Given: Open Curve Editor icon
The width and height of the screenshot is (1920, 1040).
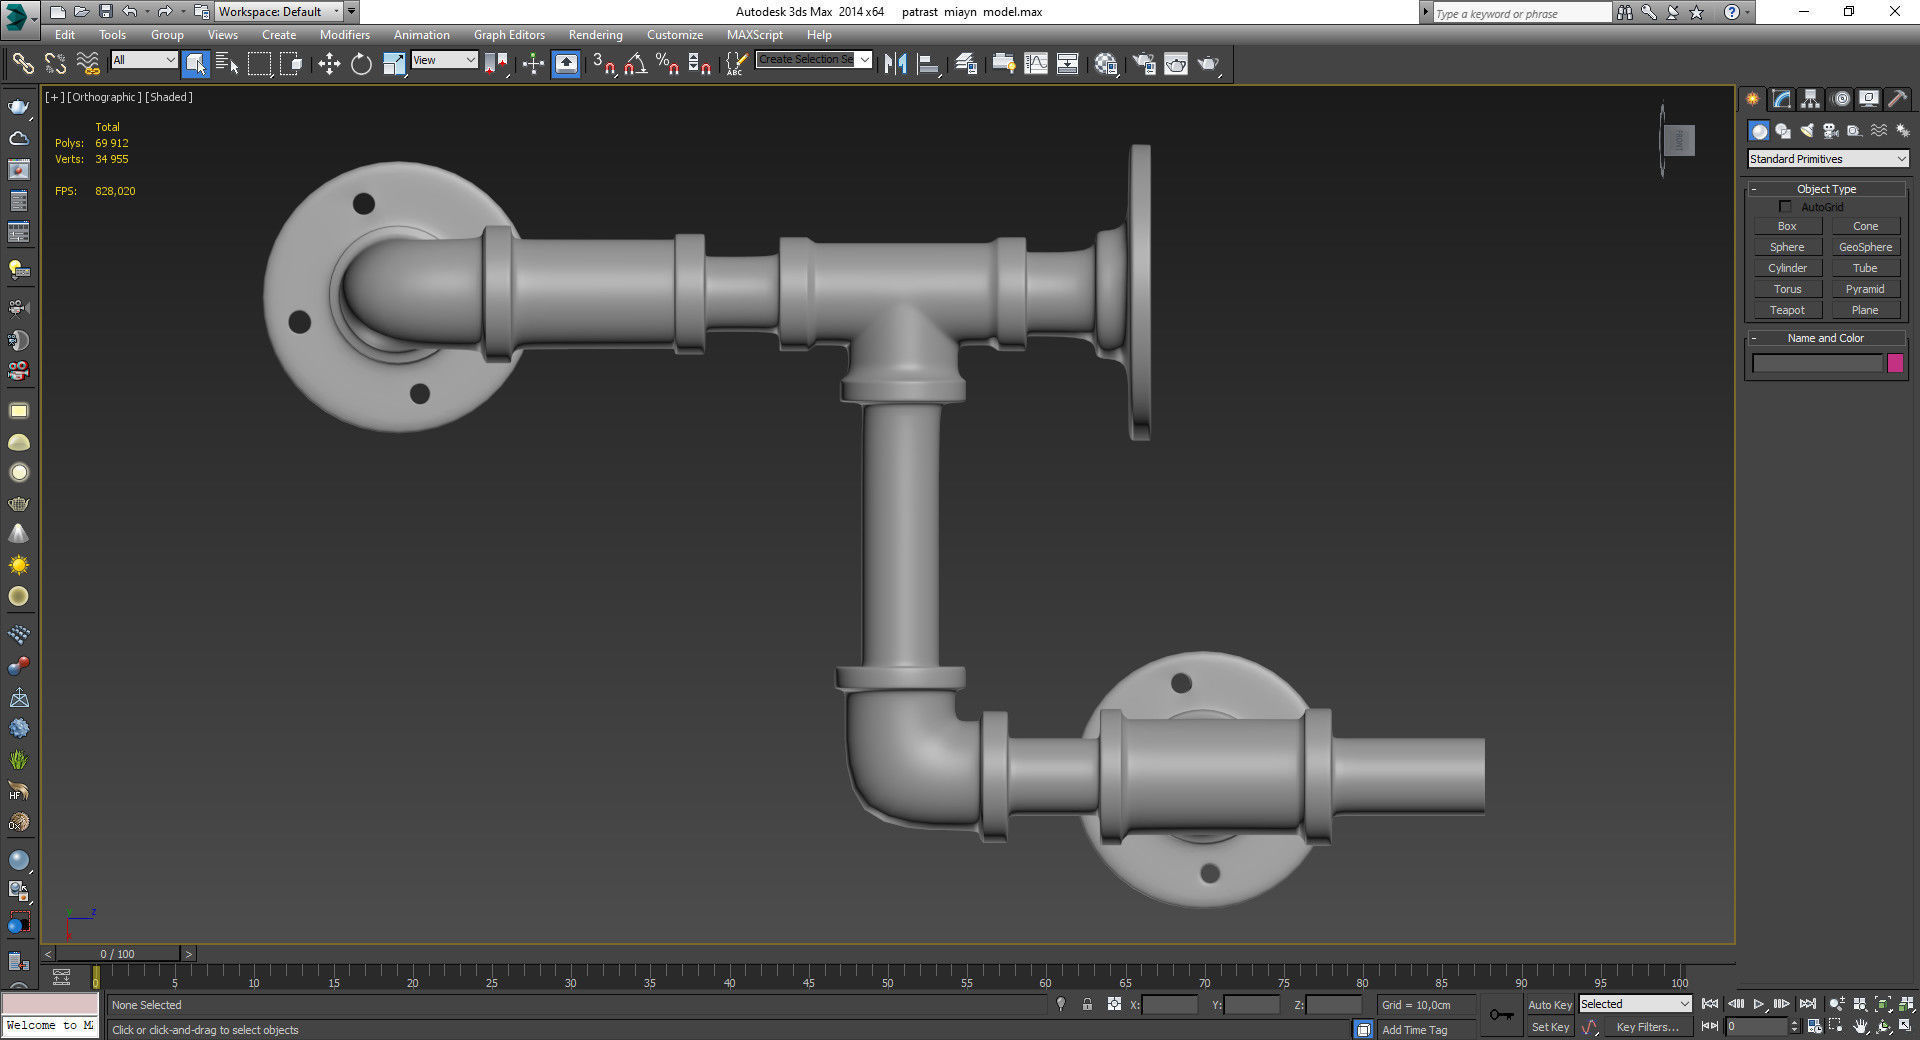Looking at the screenshot, I should tap(1036, 64).
